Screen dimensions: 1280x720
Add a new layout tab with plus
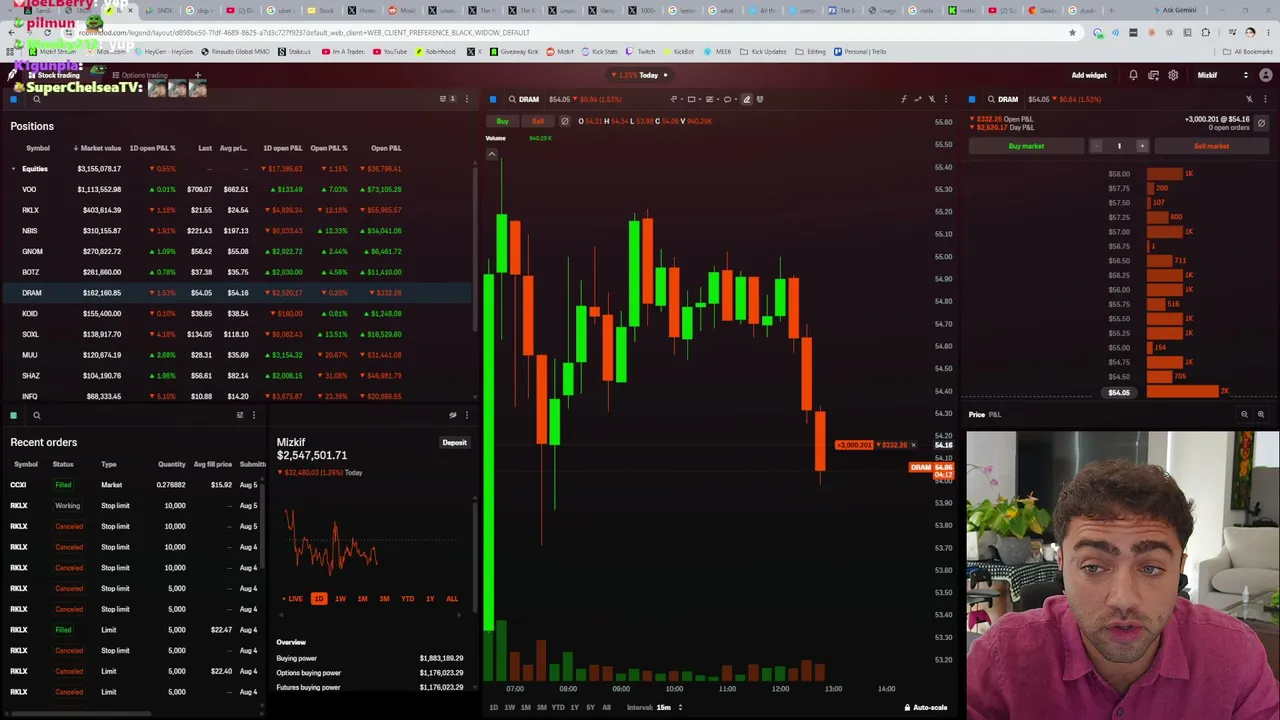(197, 75)
